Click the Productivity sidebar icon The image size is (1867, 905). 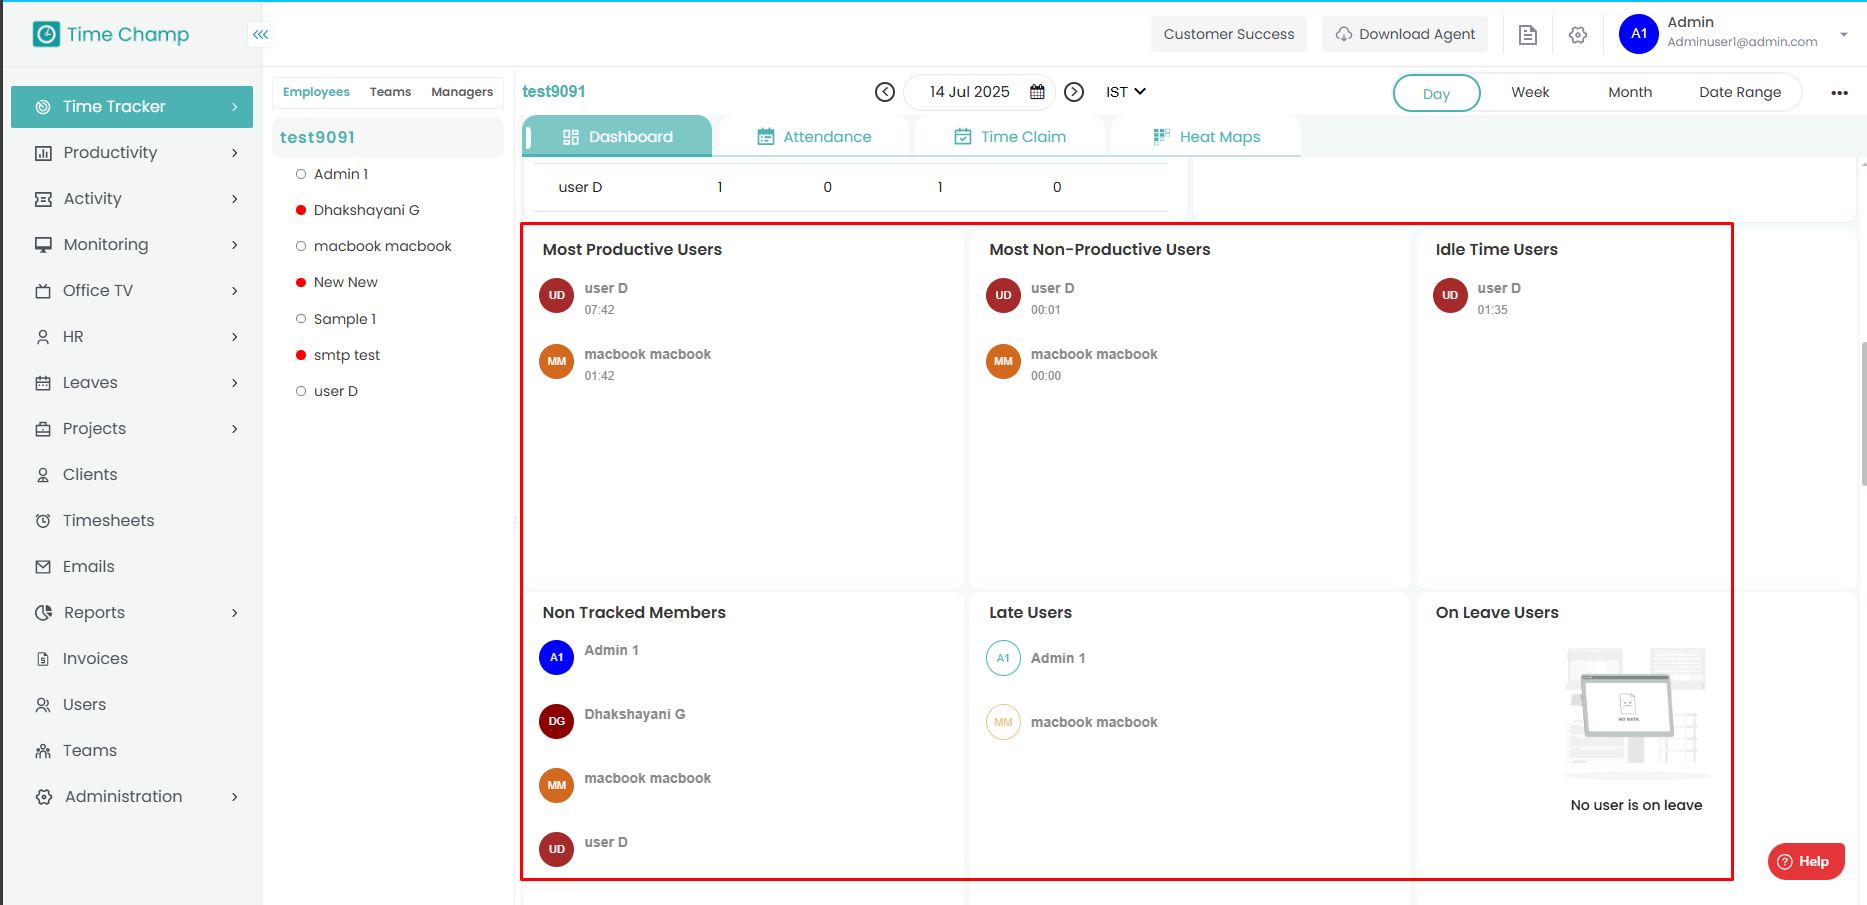[43, 153]
